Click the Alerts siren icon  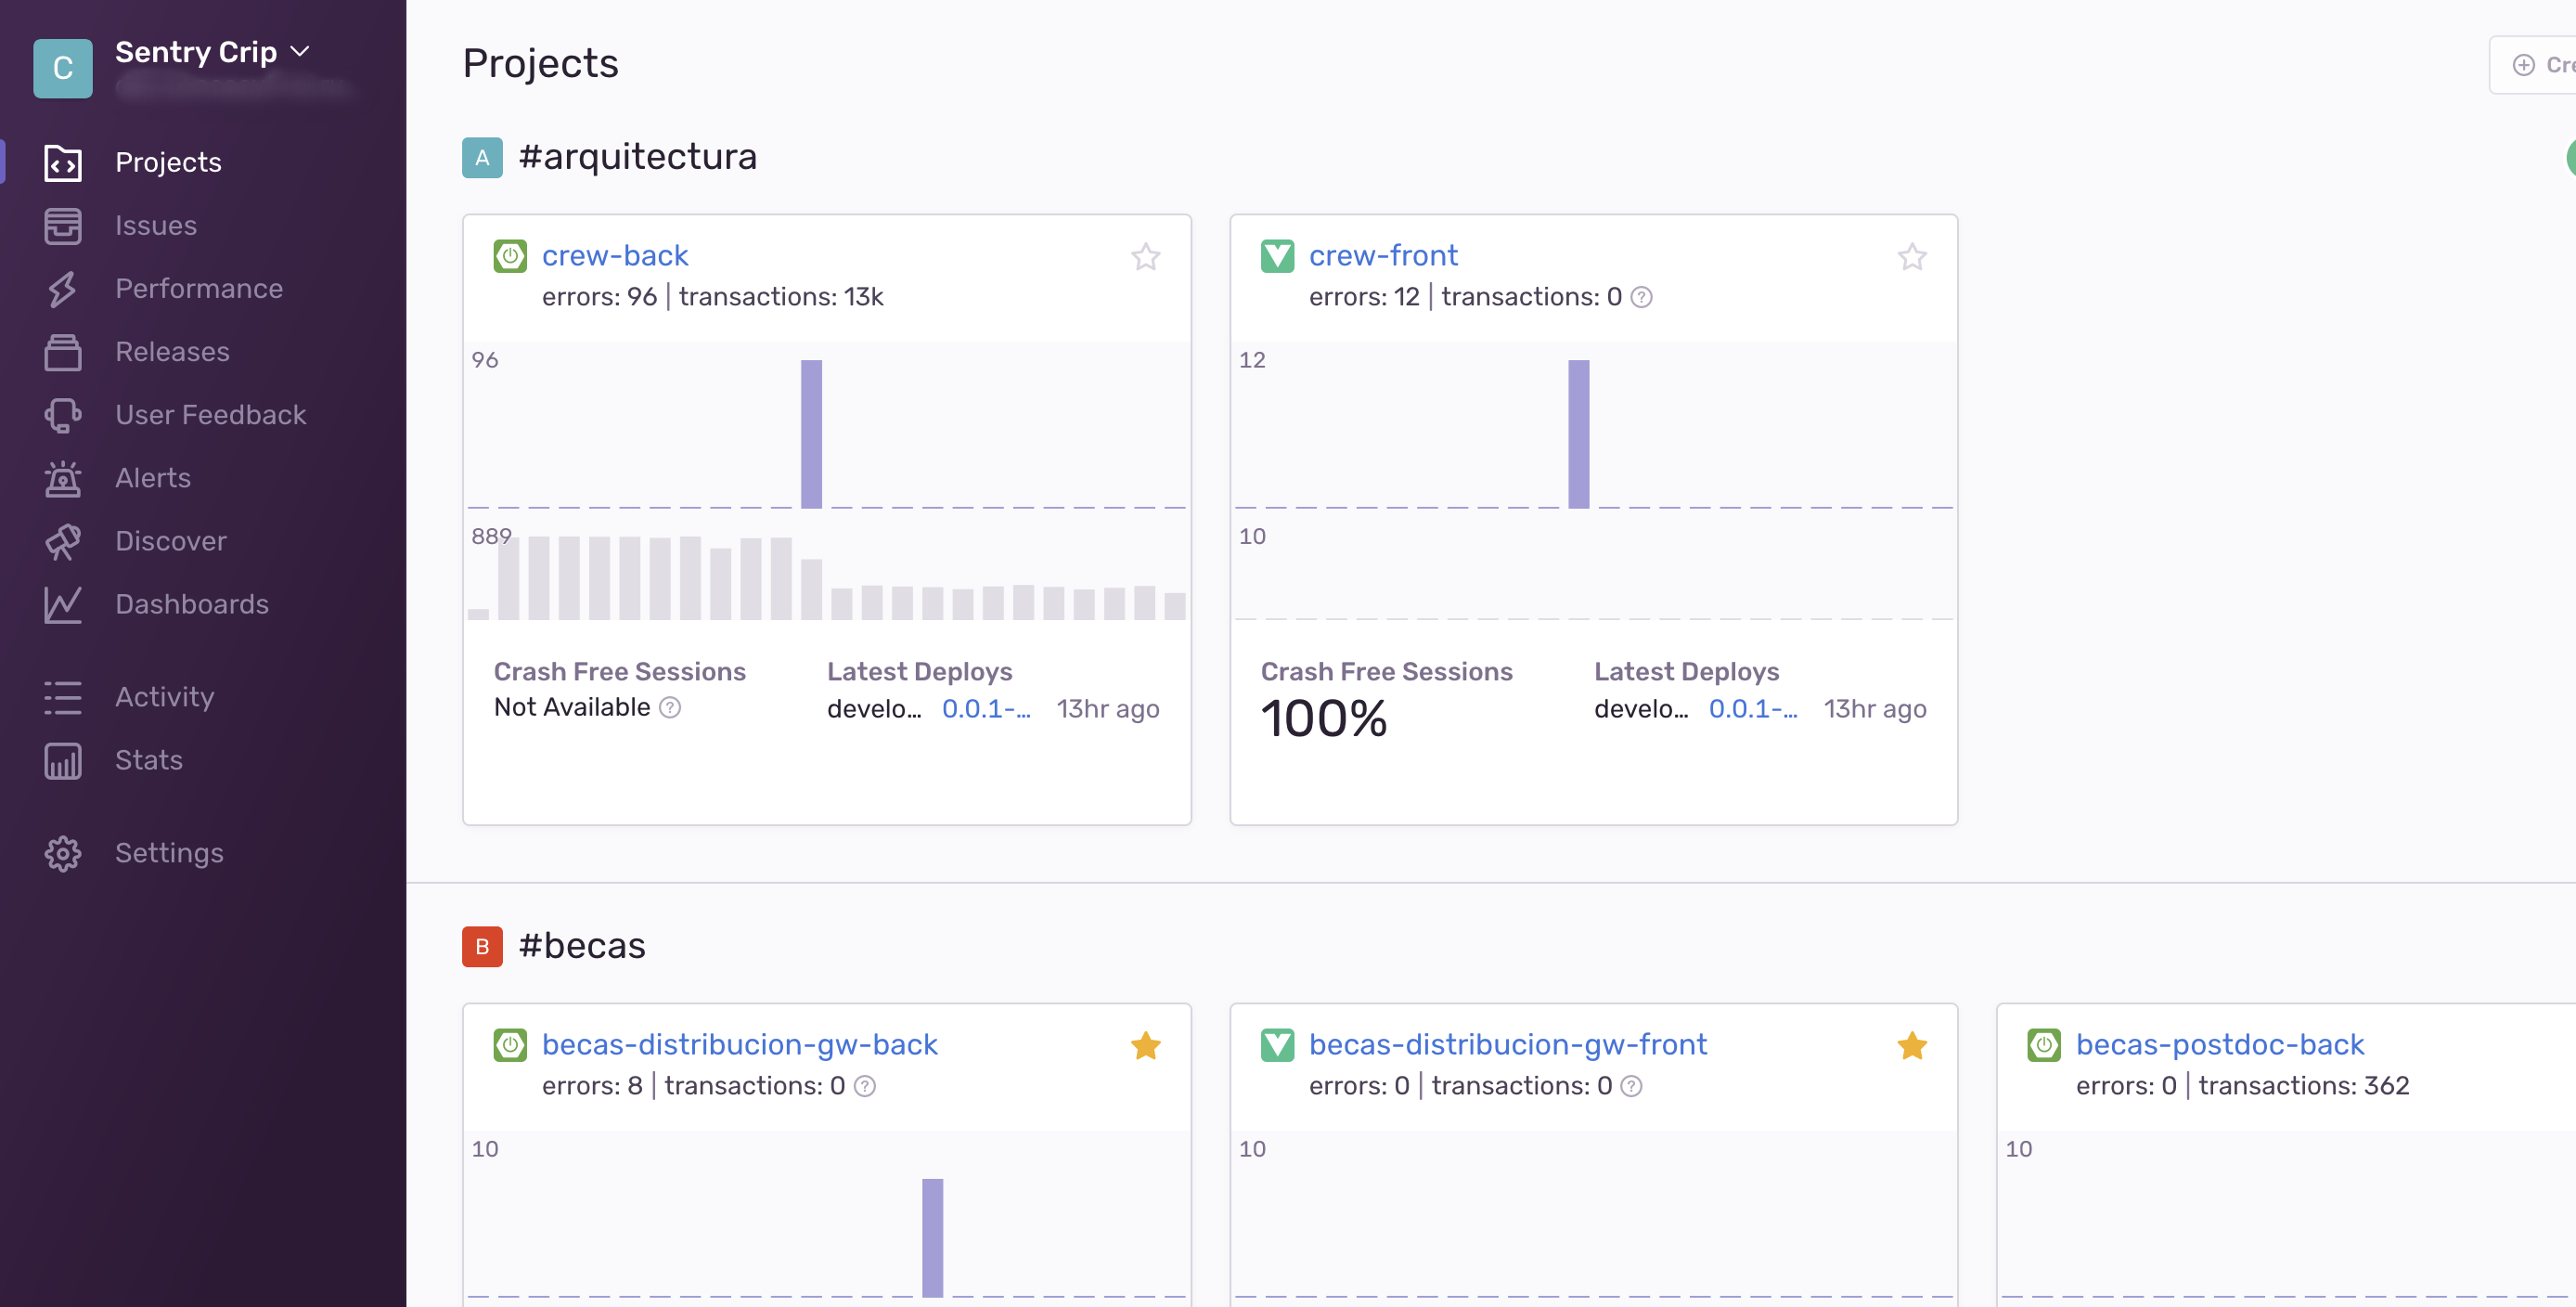click(x=62, y=477)
